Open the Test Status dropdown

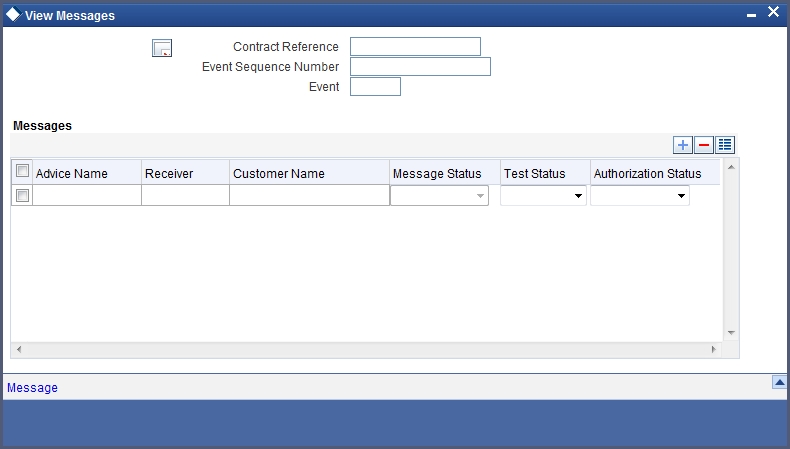[543, 196]
